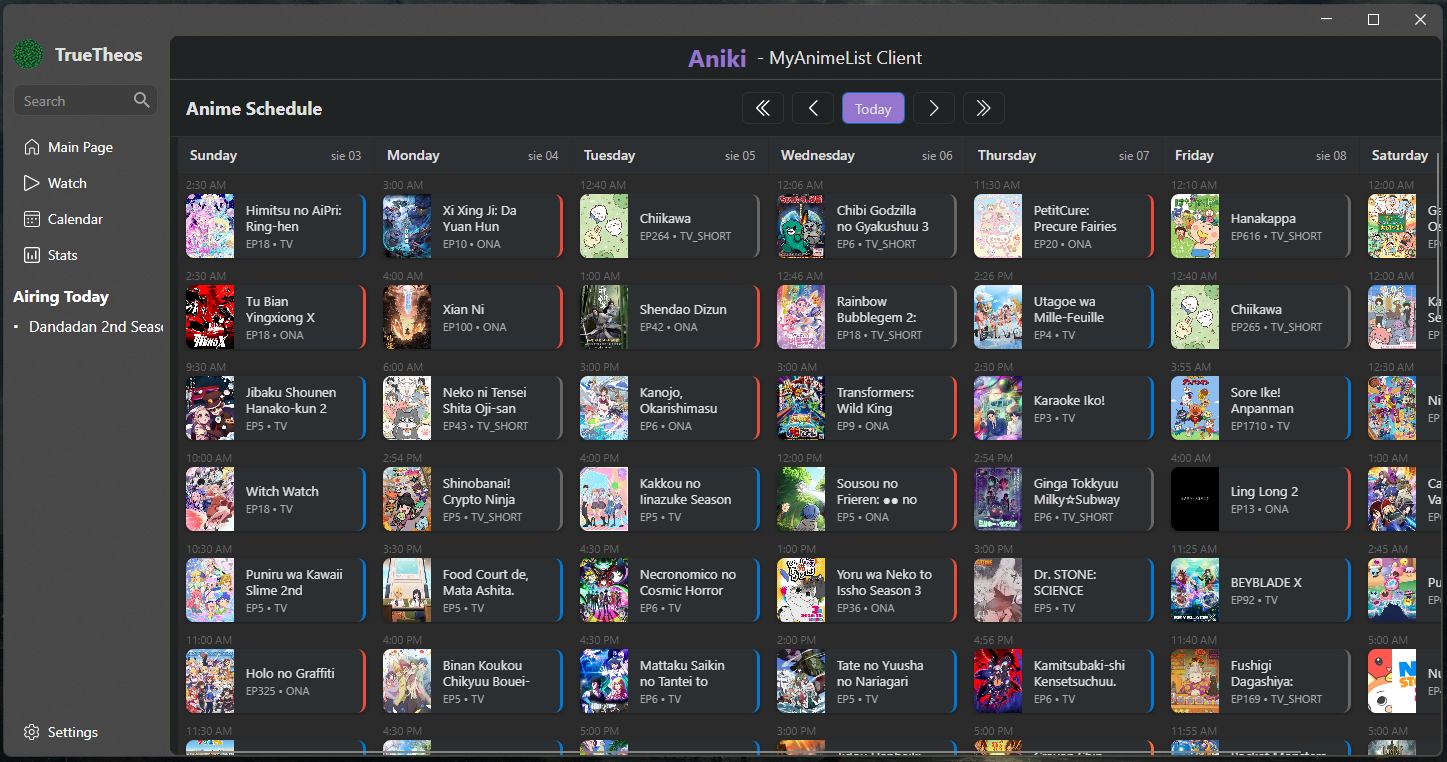Screen dimensions: 1447x762
Task: Open Holo no Graffiti thumbnail
Action: pos(210,681)
